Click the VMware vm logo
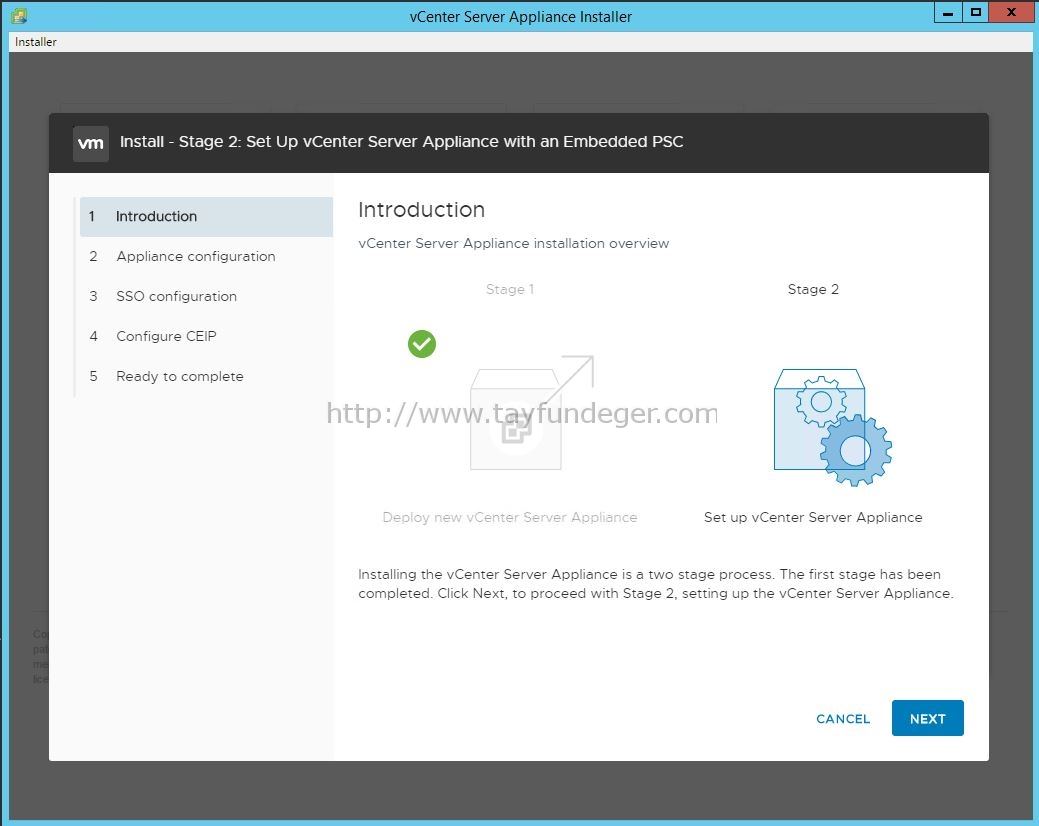 [91, 143]
